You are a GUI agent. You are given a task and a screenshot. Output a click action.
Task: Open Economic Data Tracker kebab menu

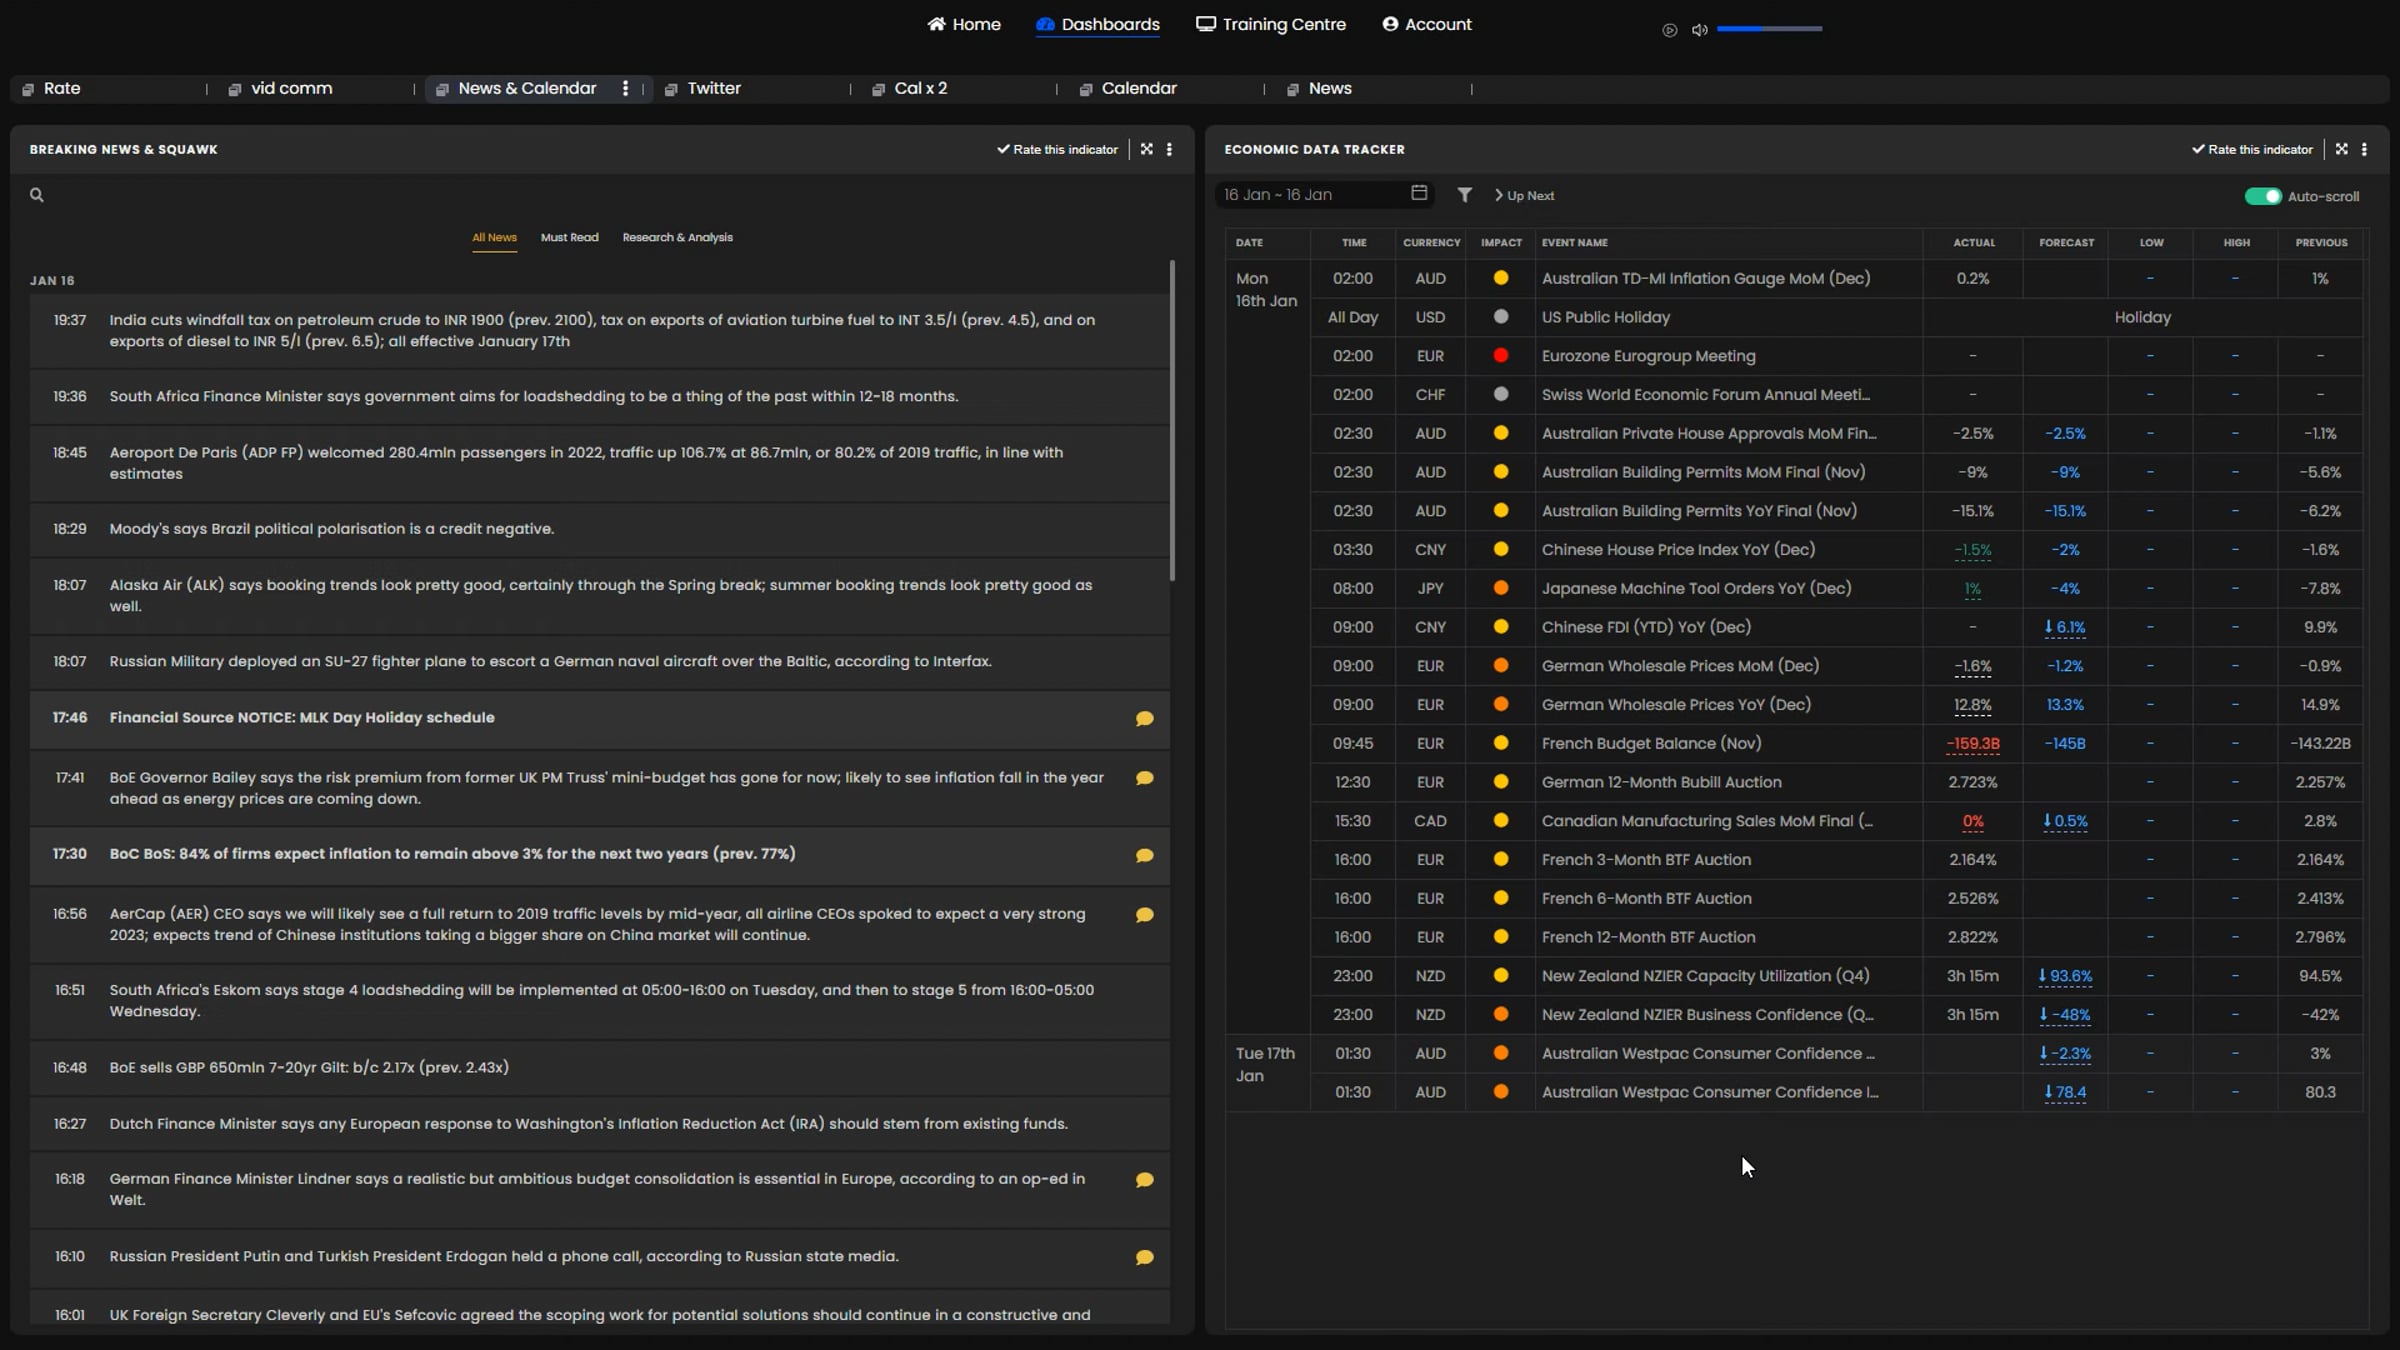click(2364, 149)
